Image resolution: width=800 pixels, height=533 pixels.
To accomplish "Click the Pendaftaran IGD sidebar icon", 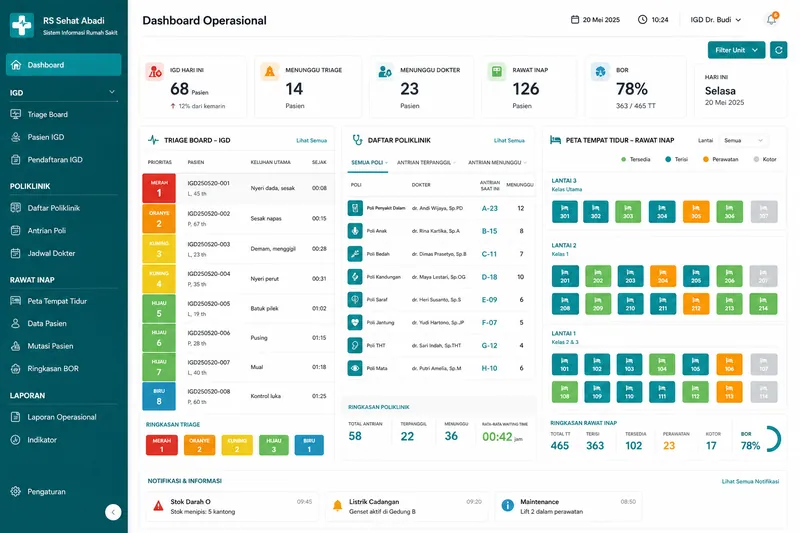I will (x=16, y=160).
